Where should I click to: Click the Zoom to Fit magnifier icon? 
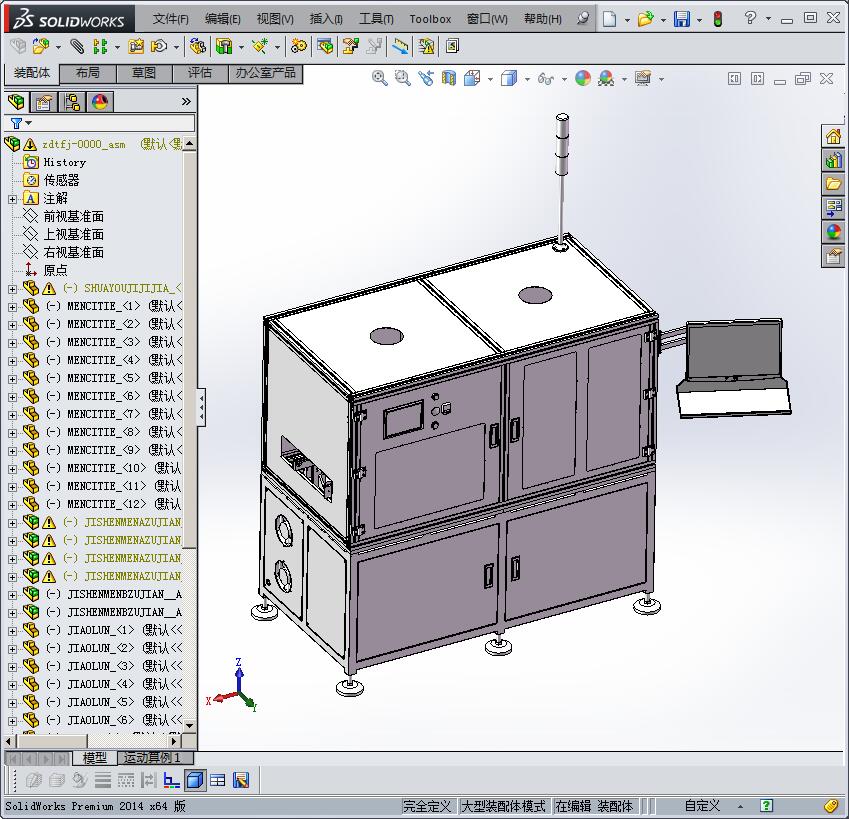click(x=380, y=78)
